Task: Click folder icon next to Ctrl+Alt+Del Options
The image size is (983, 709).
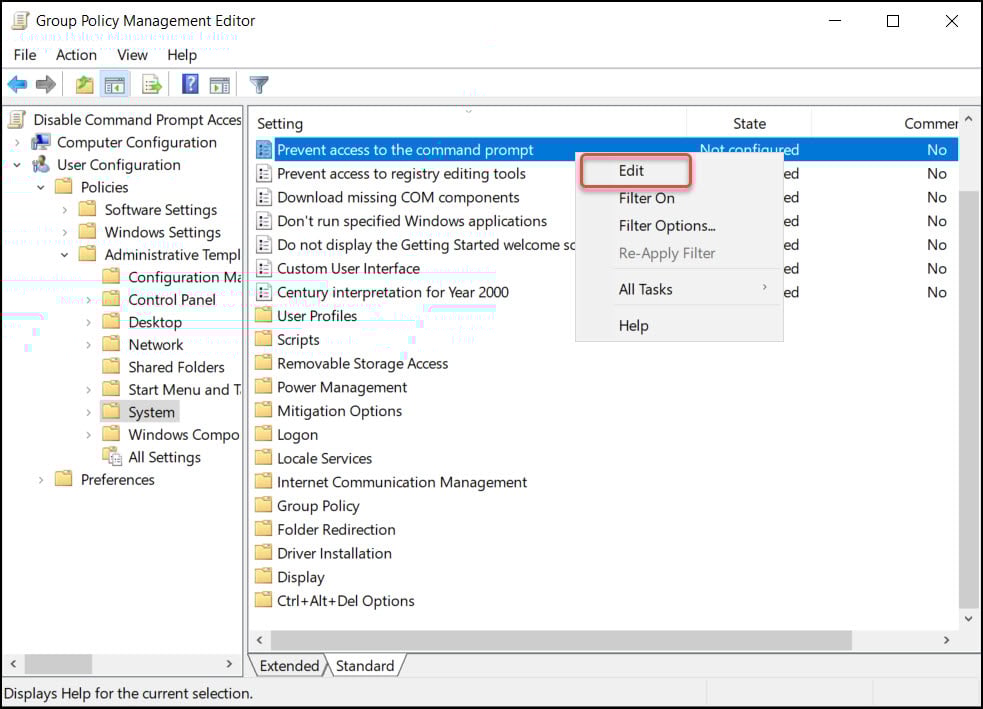Action: (263, 600)
